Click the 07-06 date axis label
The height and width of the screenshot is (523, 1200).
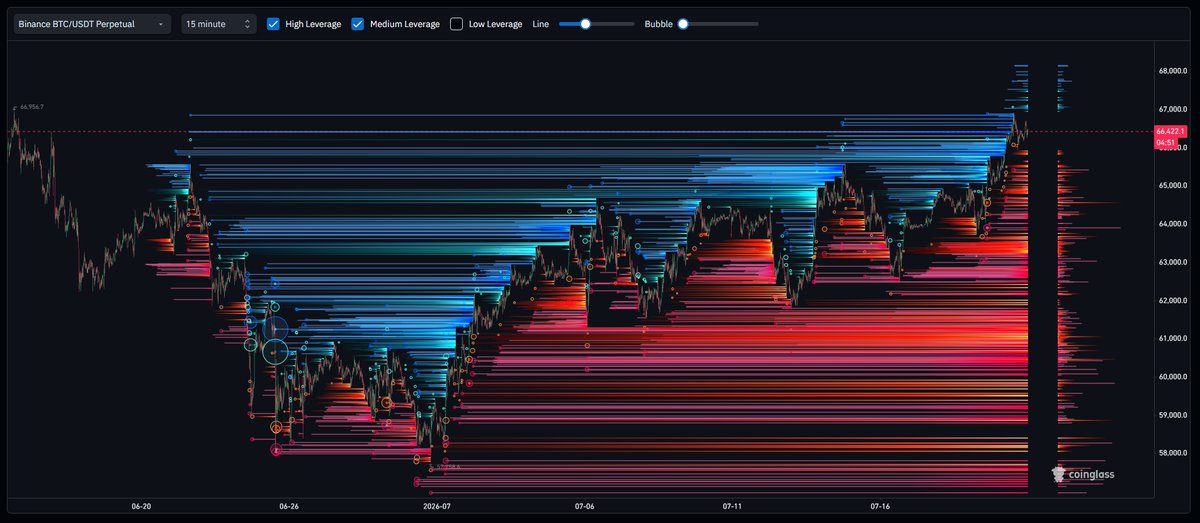coord(585,507)
